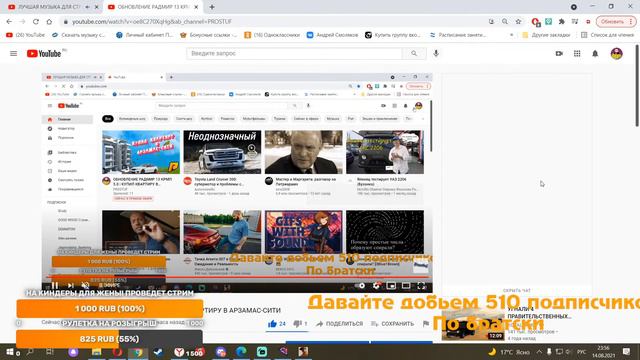
Task: Open Discord from the taskbar
Action: click(x=221, y=352)
